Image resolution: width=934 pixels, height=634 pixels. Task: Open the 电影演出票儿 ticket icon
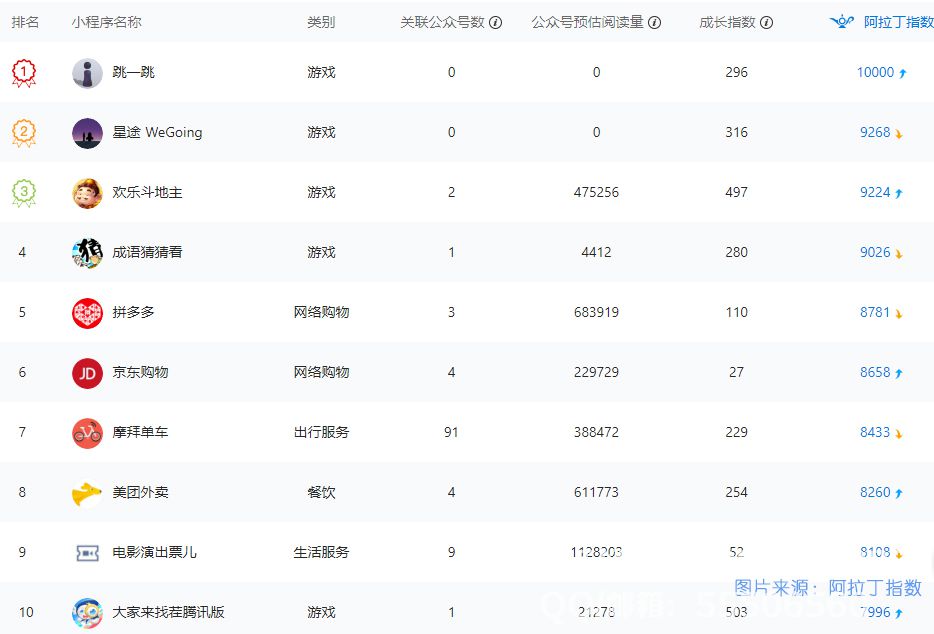tap(88, 553)
